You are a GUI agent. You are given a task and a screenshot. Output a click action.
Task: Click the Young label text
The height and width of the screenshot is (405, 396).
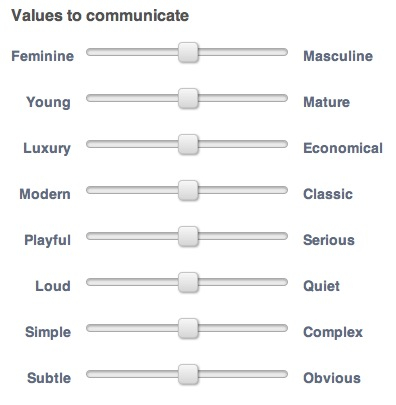pos(48,103)
